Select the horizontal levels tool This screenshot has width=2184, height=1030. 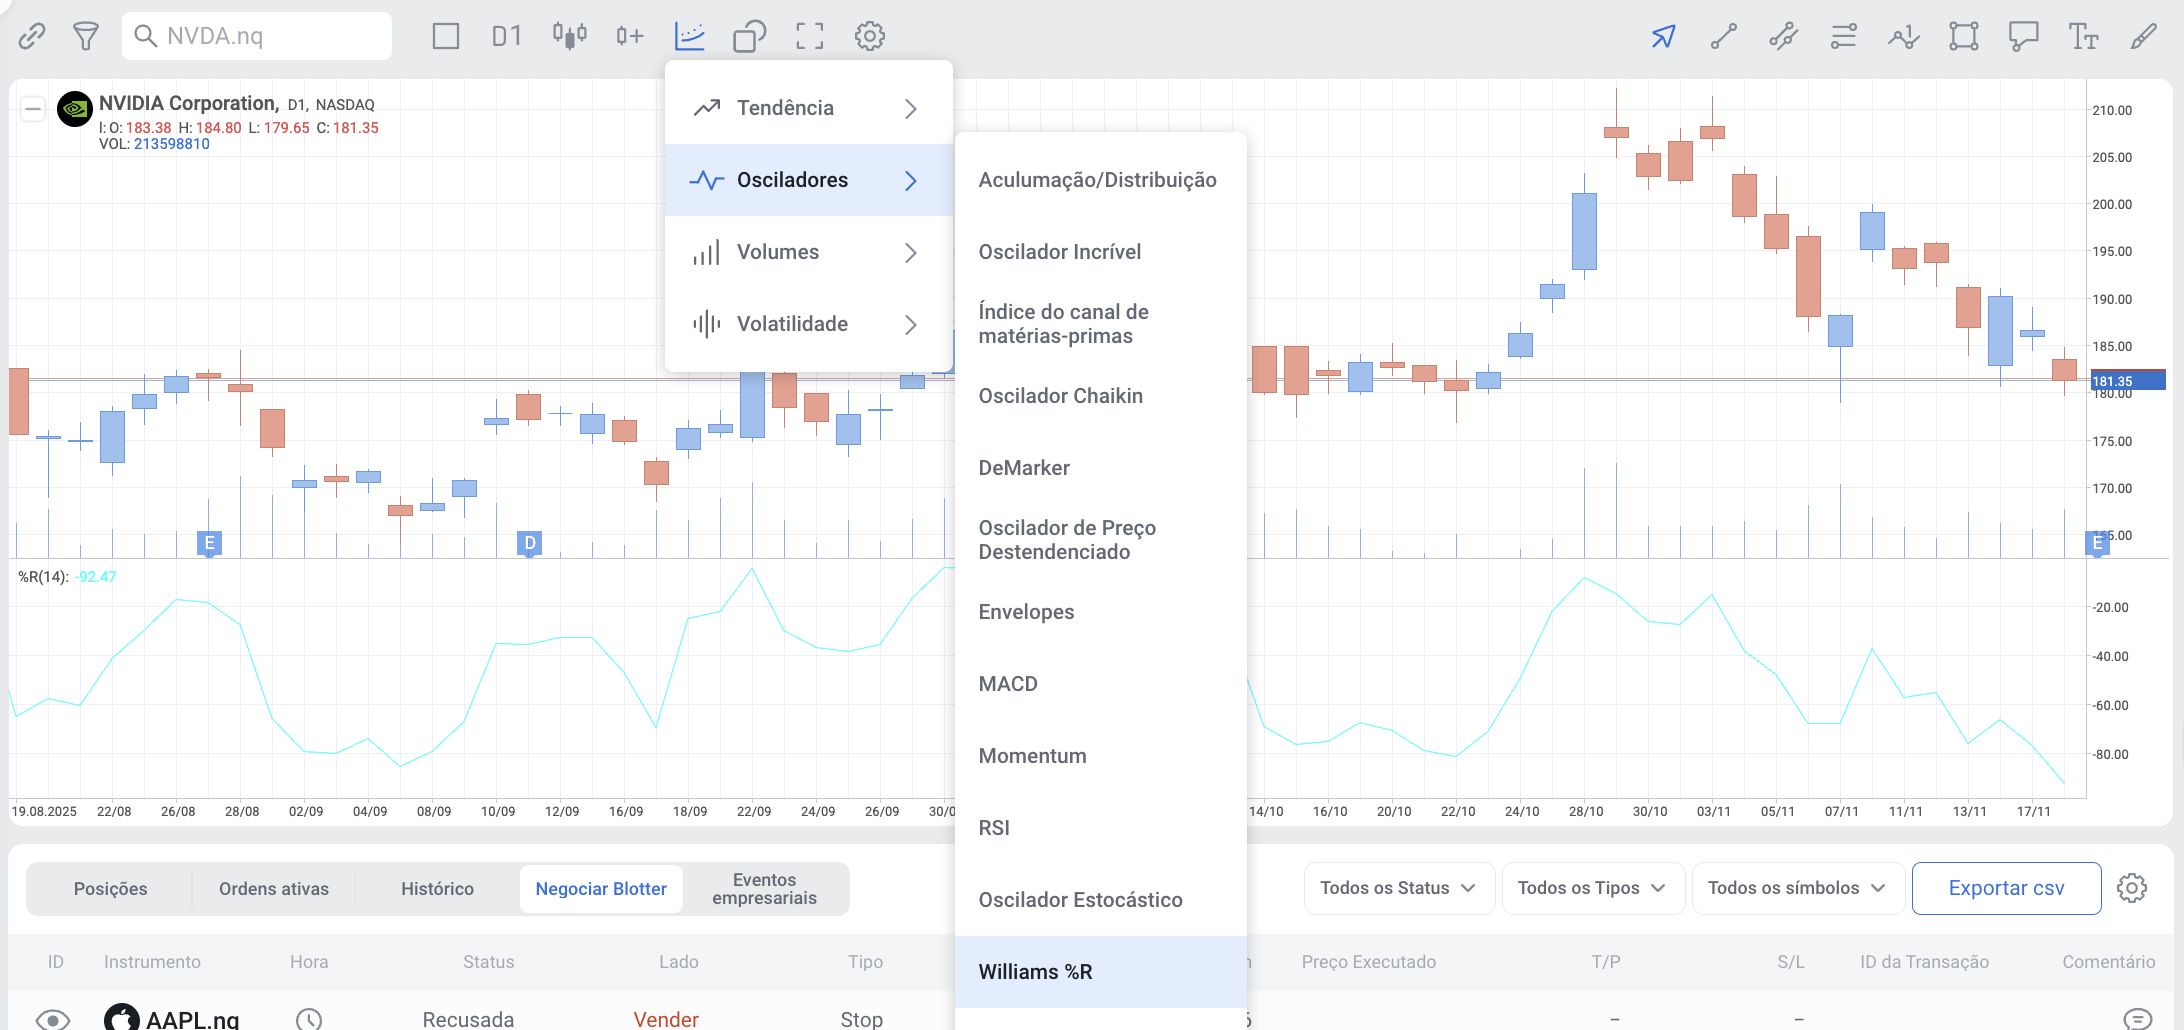[1843, 36]
